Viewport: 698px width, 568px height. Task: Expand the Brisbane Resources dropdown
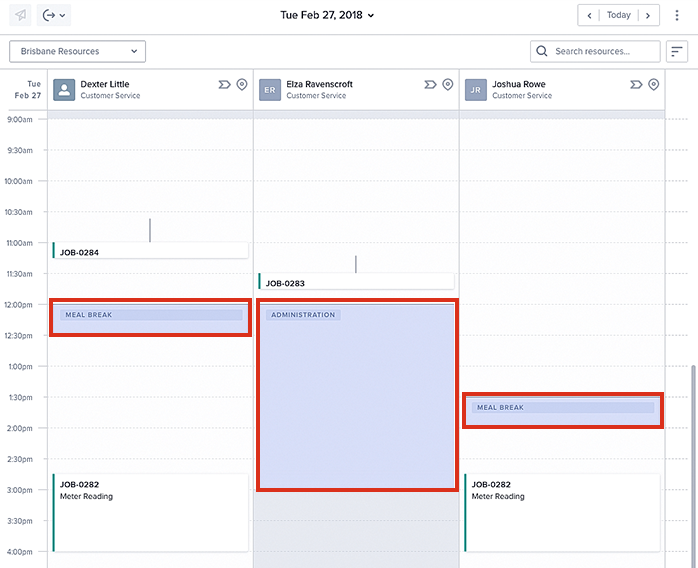(78, 51)
